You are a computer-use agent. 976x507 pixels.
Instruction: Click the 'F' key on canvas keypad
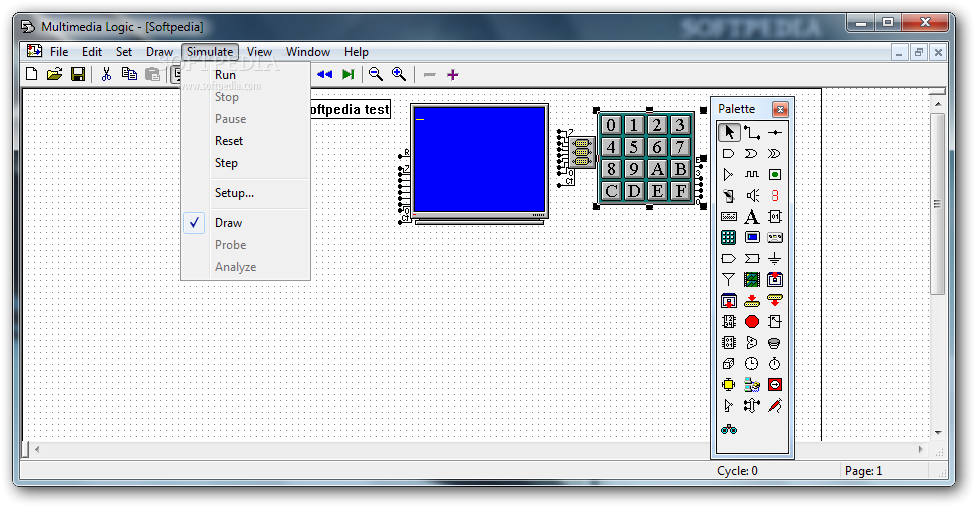(680, 191)
